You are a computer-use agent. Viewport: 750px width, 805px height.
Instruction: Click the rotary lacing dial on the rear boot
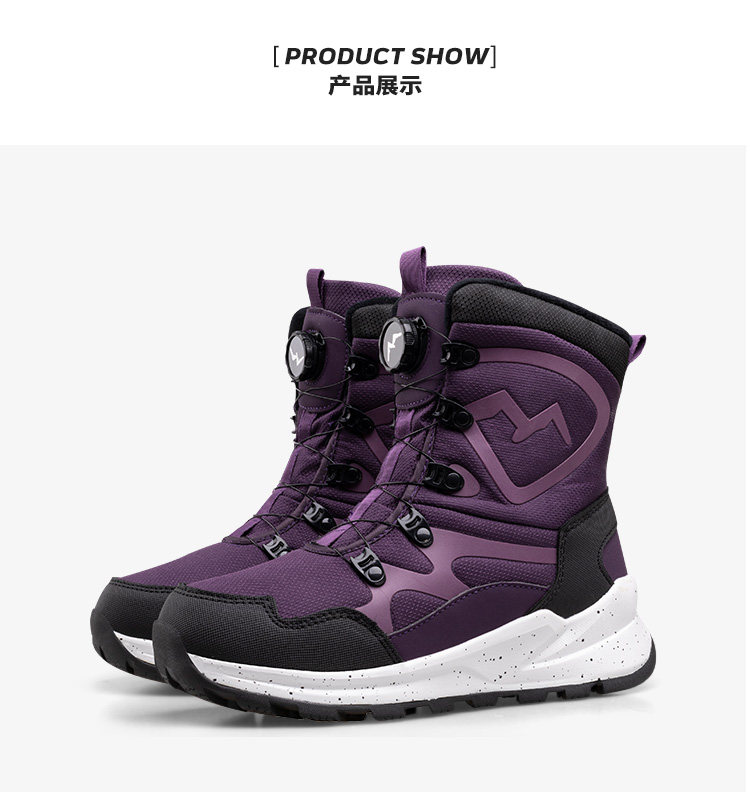(304, 355)
